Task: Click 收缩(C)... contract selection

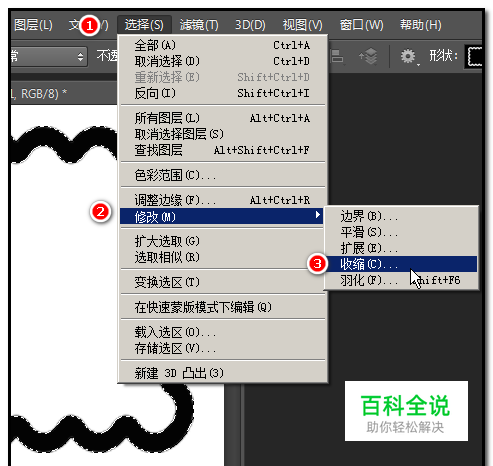Action: tap(401, 264)
